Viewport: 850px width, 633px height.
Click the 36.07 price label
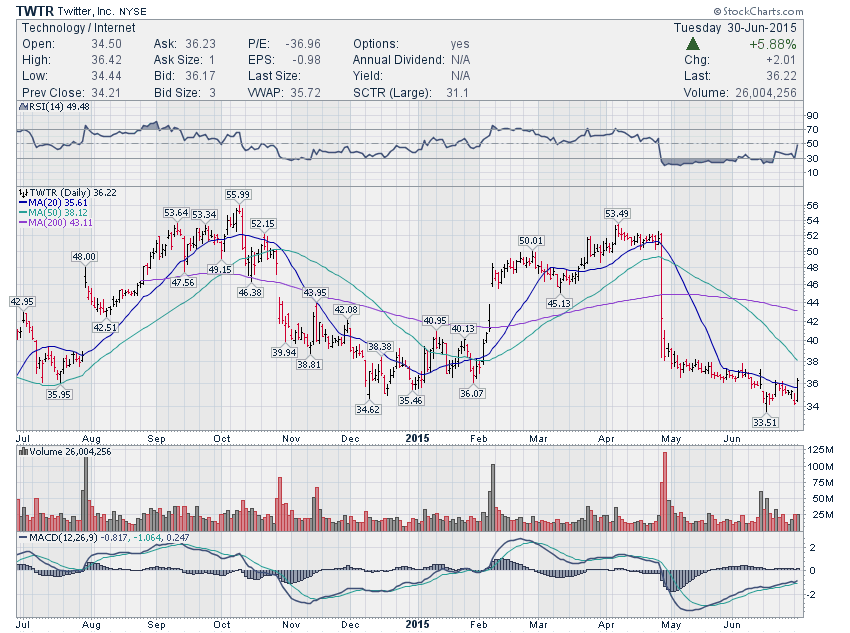(472, 393)
